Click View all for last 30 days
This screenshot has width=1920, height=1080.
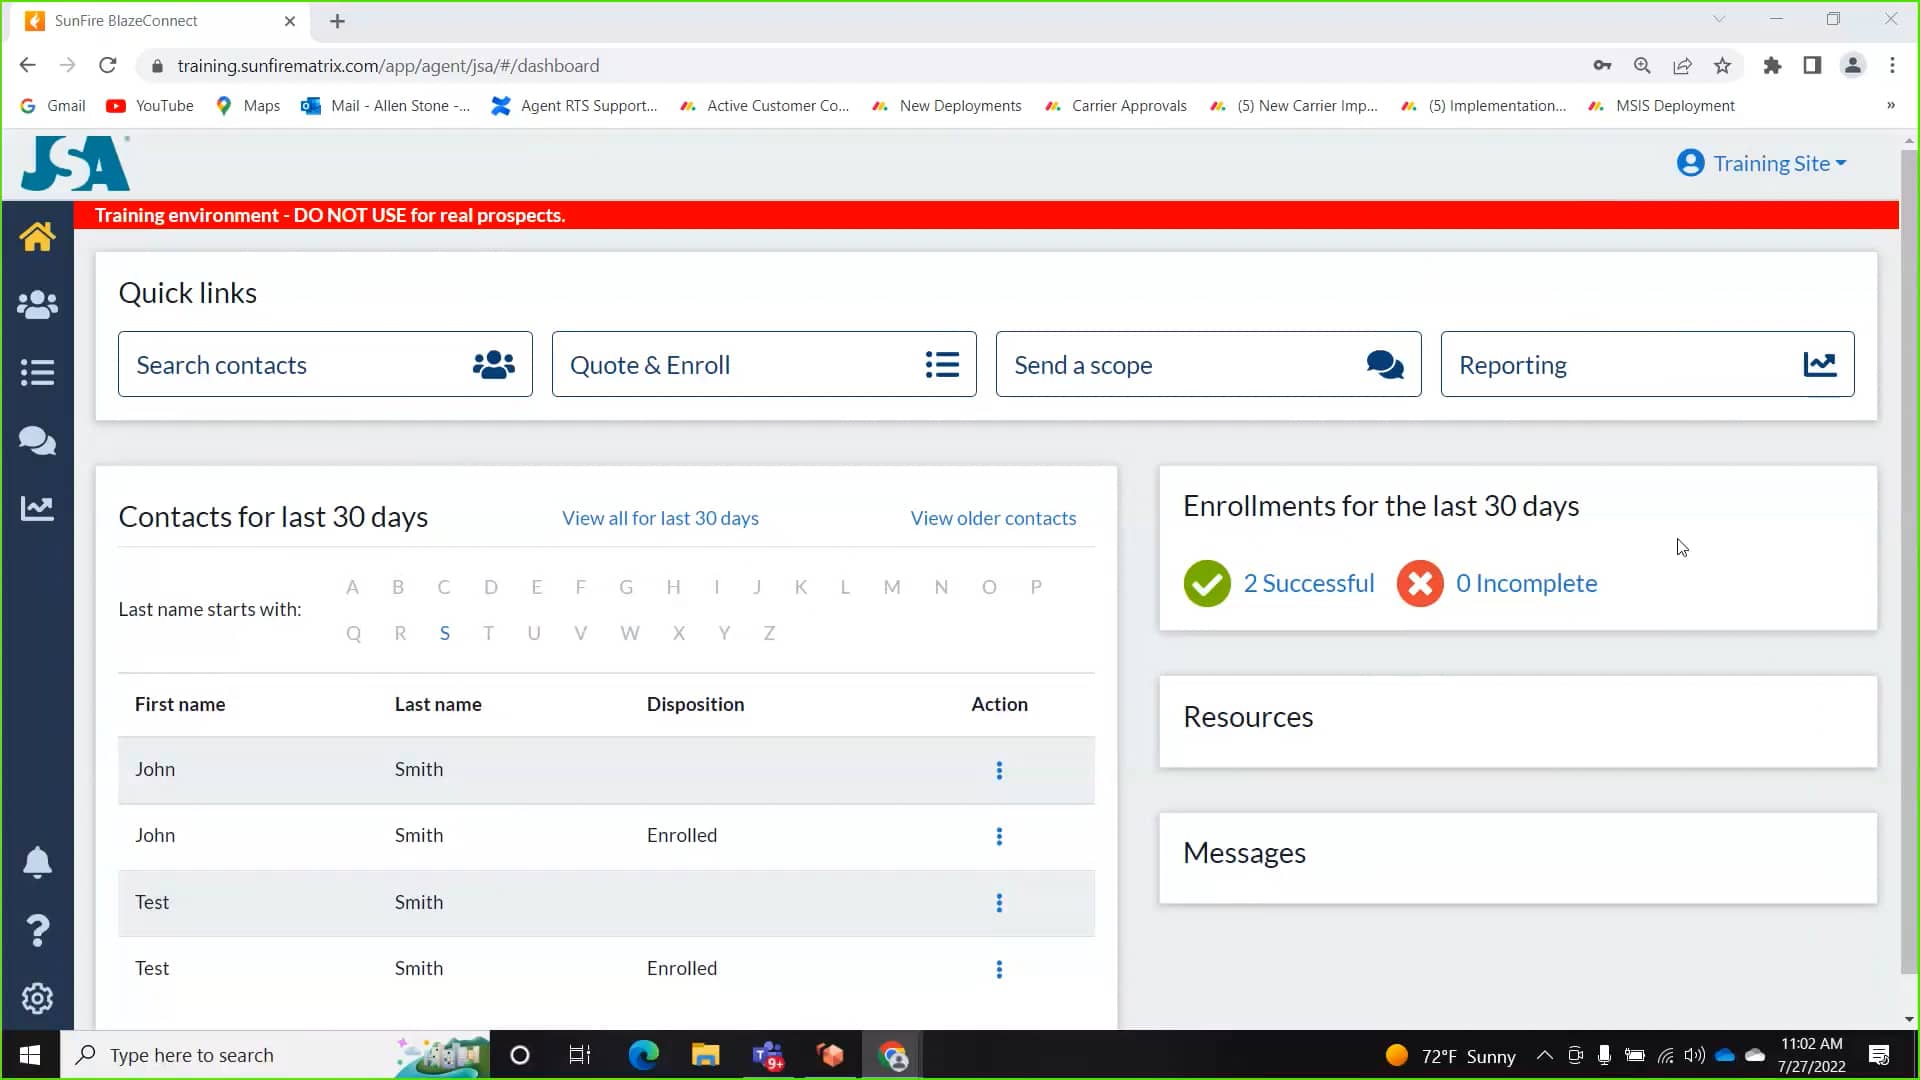coord(660,518)
